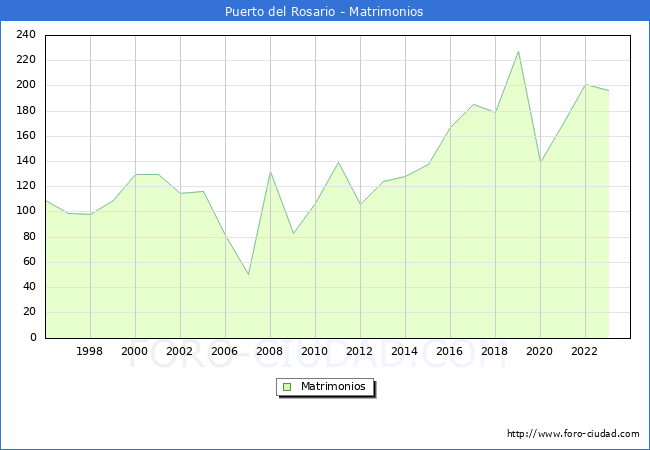Click the x-axis year label 2000
Screen dimensions: 650x450
[x=134, y=351]
